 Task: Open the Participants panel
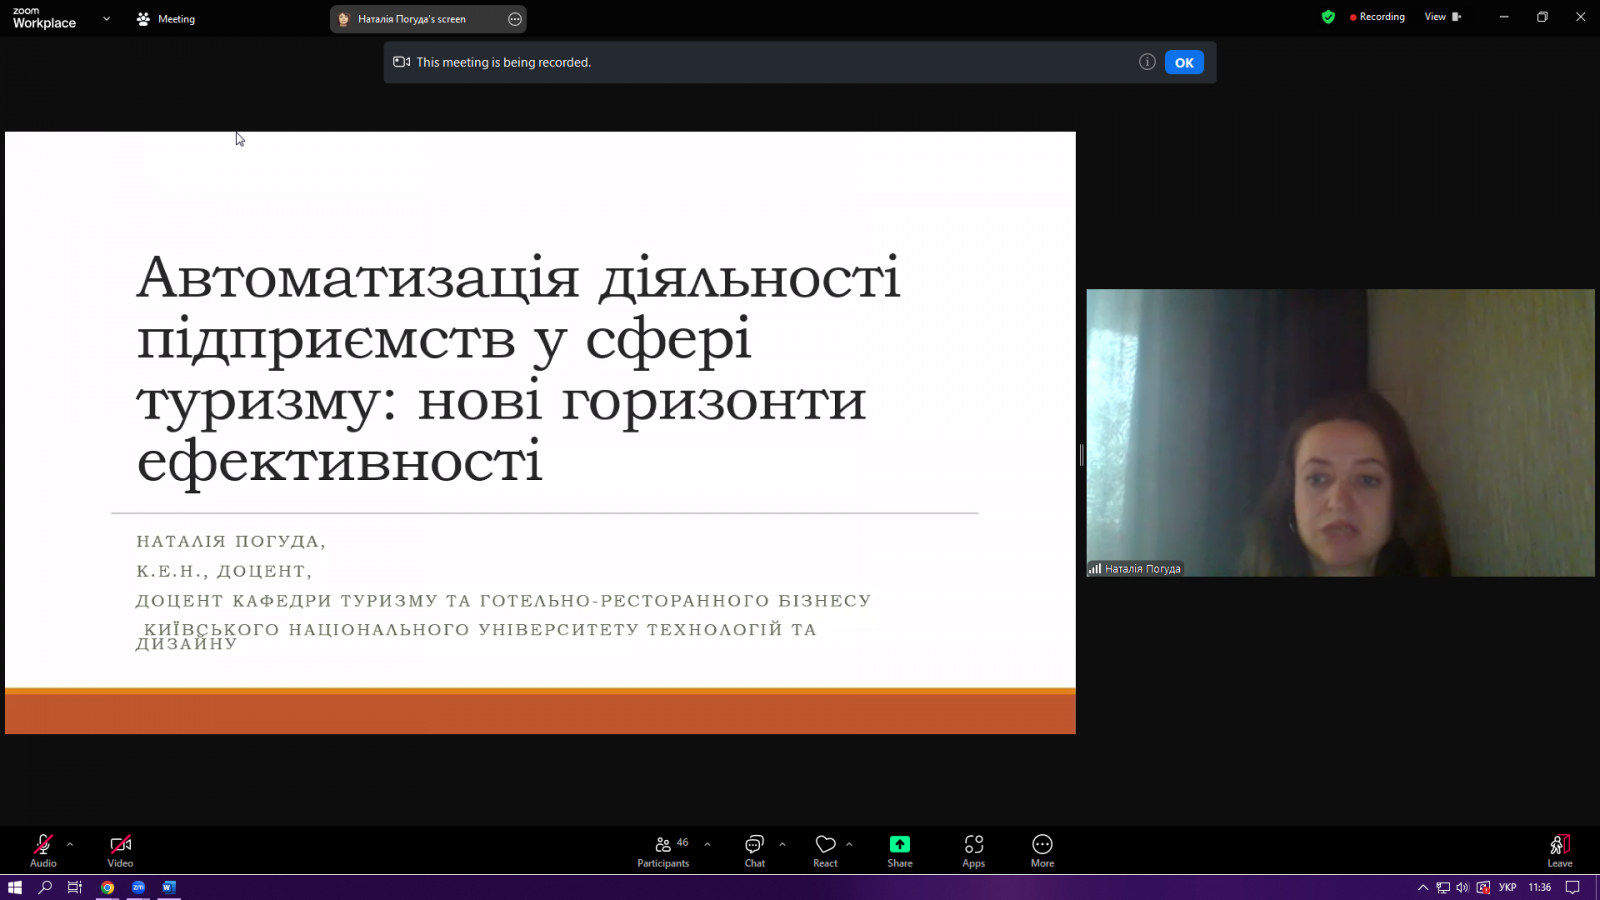point(663,850)
